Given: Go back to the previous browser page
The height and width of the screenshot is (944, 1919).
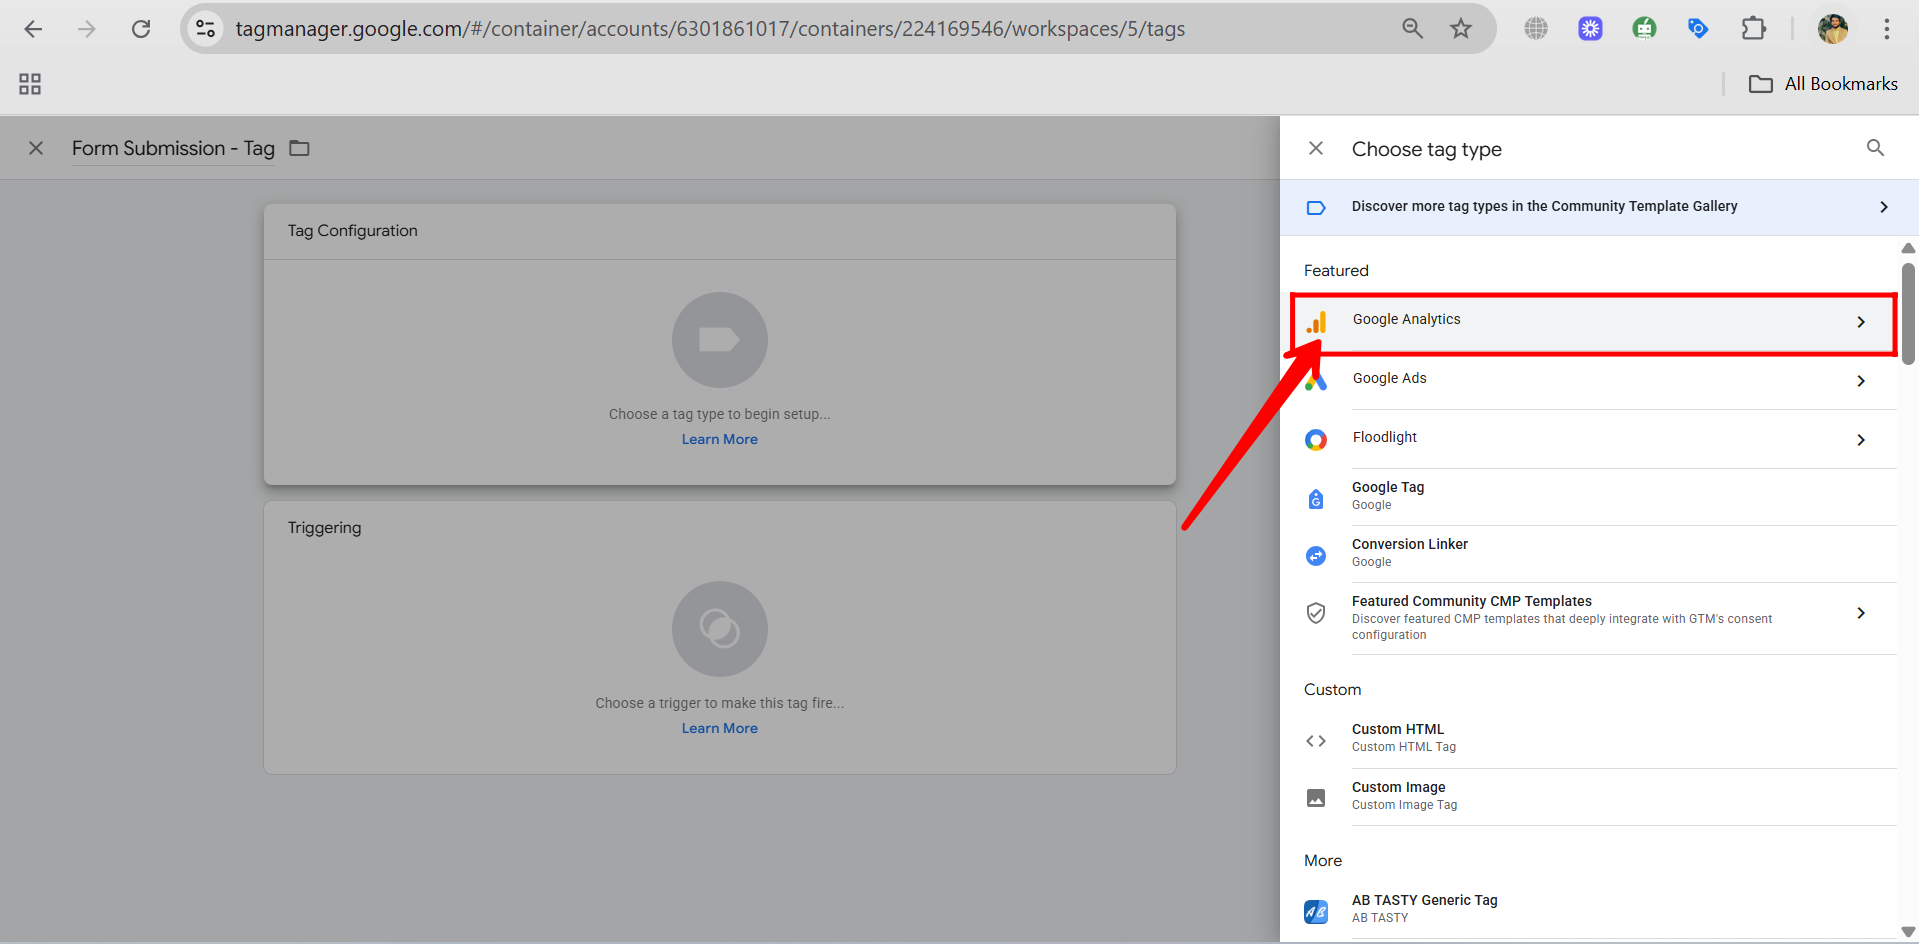Looking at the screenshot, I should pos(33,29).
